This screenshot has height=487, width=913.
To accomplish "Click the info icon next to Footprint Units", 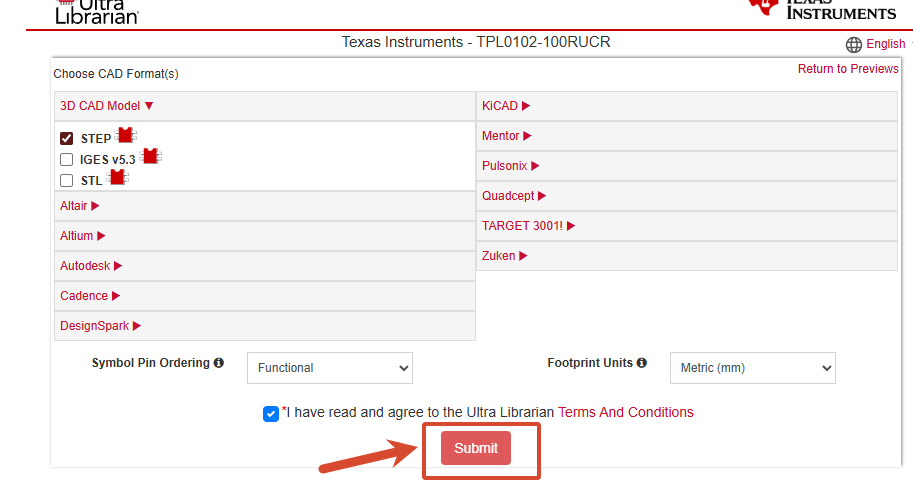I will point(642,363).
